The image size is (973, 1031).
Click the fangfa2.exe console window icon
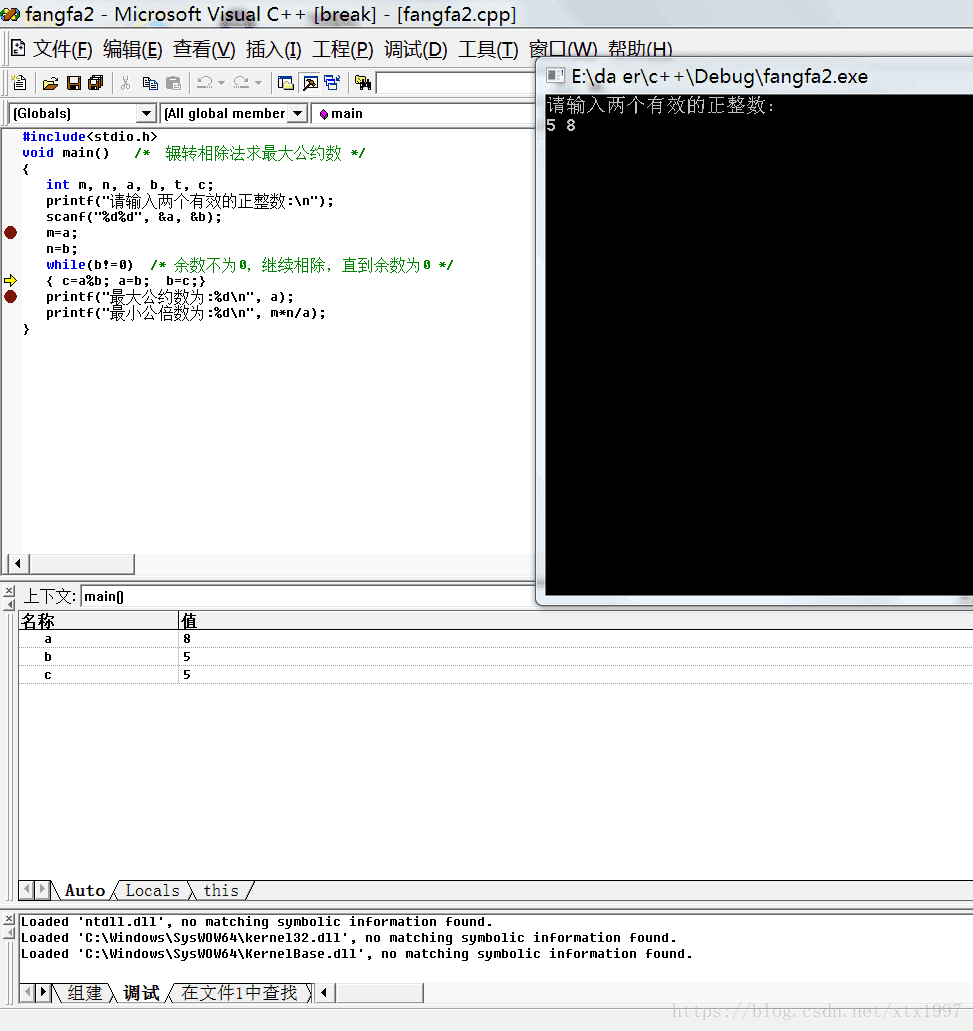[556, 76]
